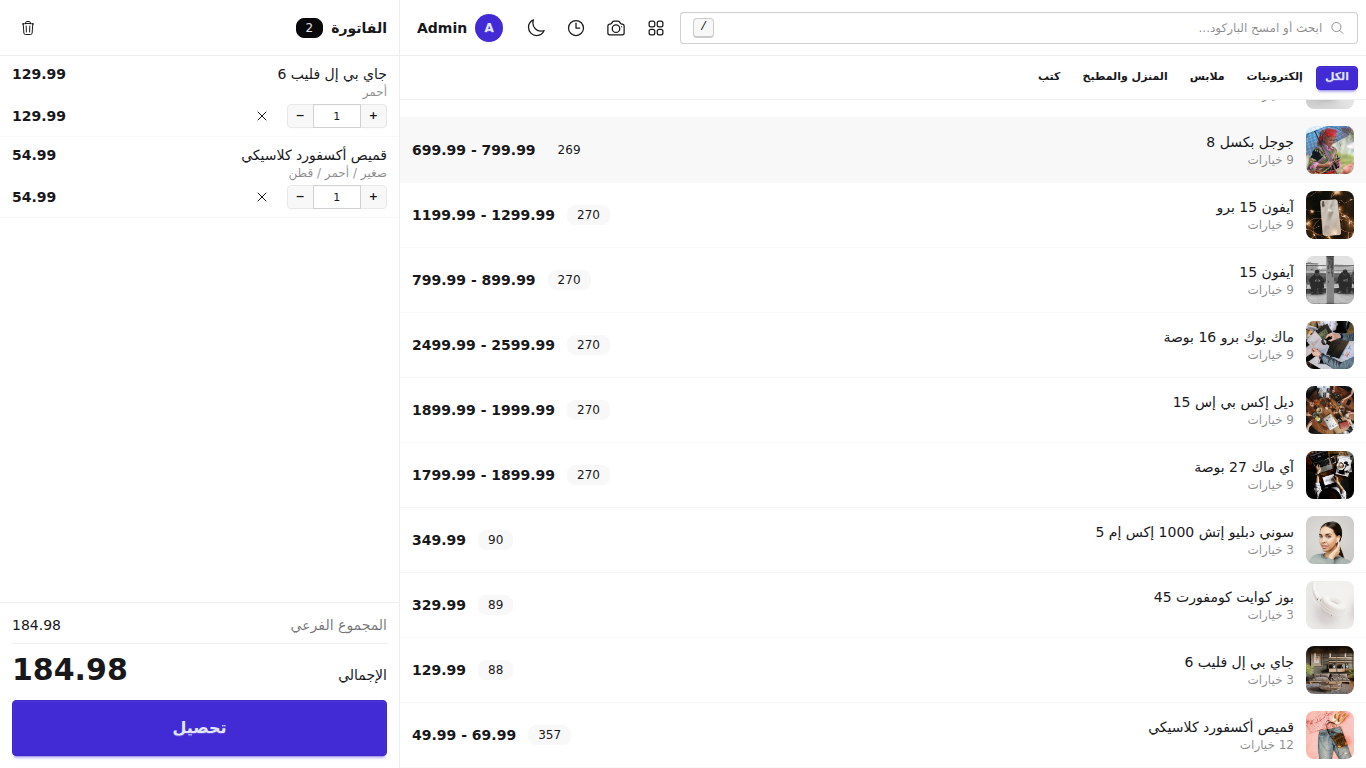The width and height of the screenshot is (1366, 768).
Task: Open ديل إكس بي إس 15 thumbnail
Action: pos(1330,410)
